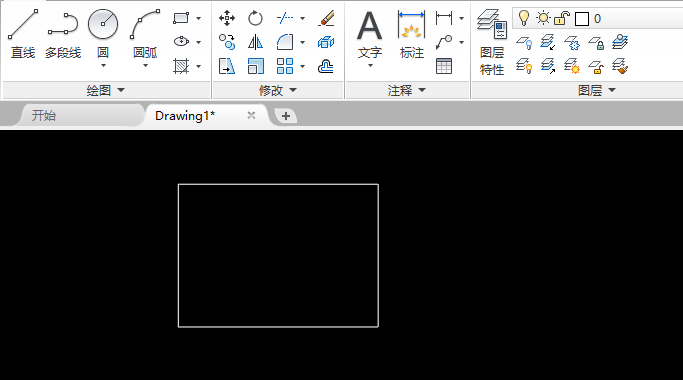The width and height of the screenshot is (683, 380).
Task: Activate the Fillet tool
Action: [285, 42]
